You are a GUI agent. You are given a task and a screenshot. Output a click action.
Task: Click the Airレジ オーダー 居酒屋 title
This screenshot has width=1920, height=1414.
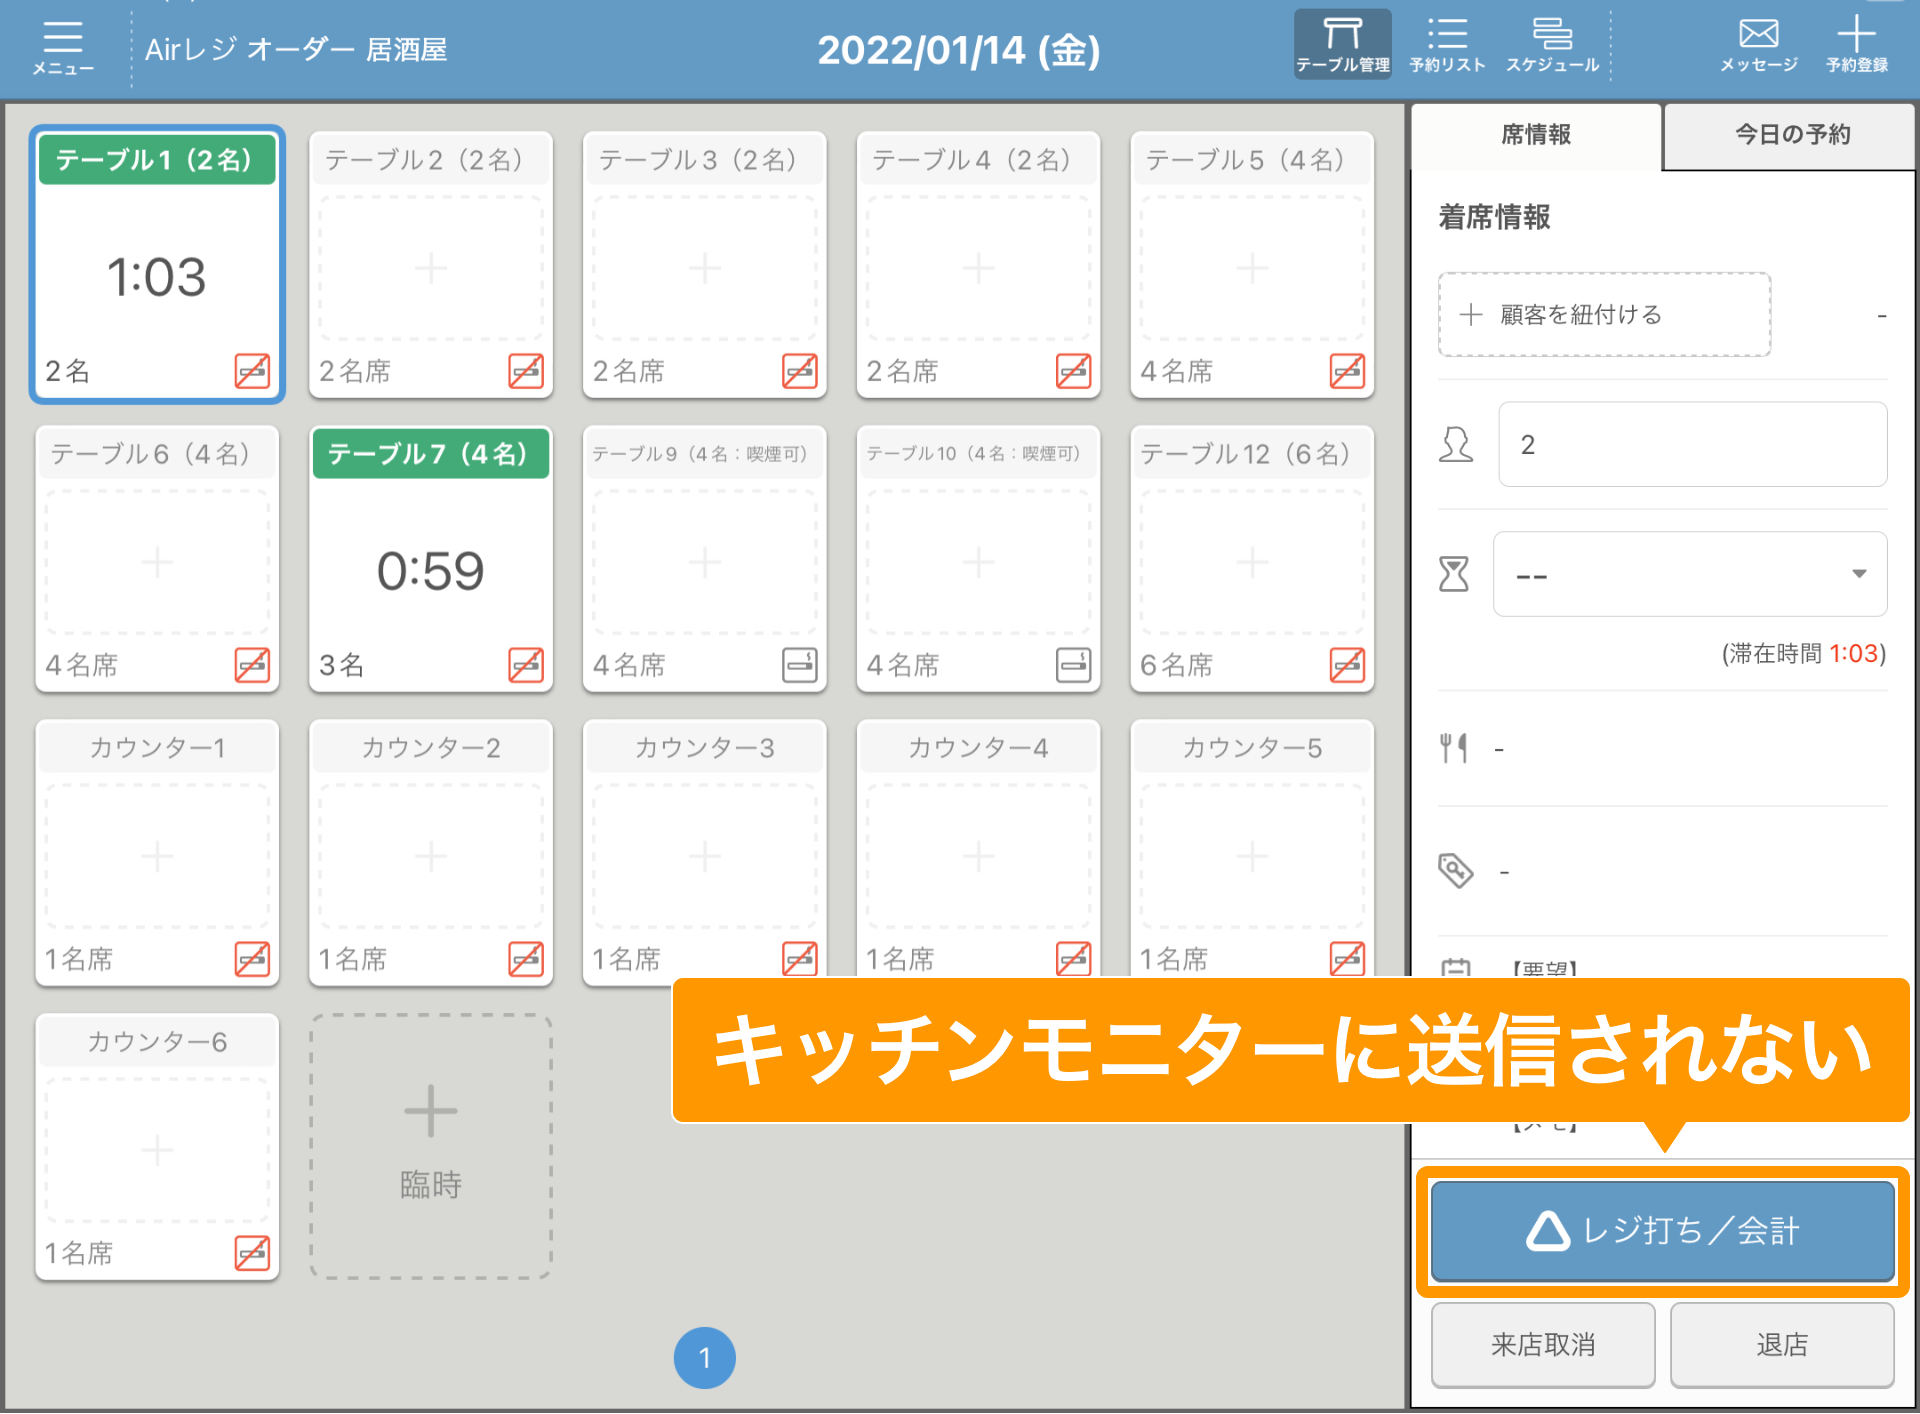pos(296,49)
